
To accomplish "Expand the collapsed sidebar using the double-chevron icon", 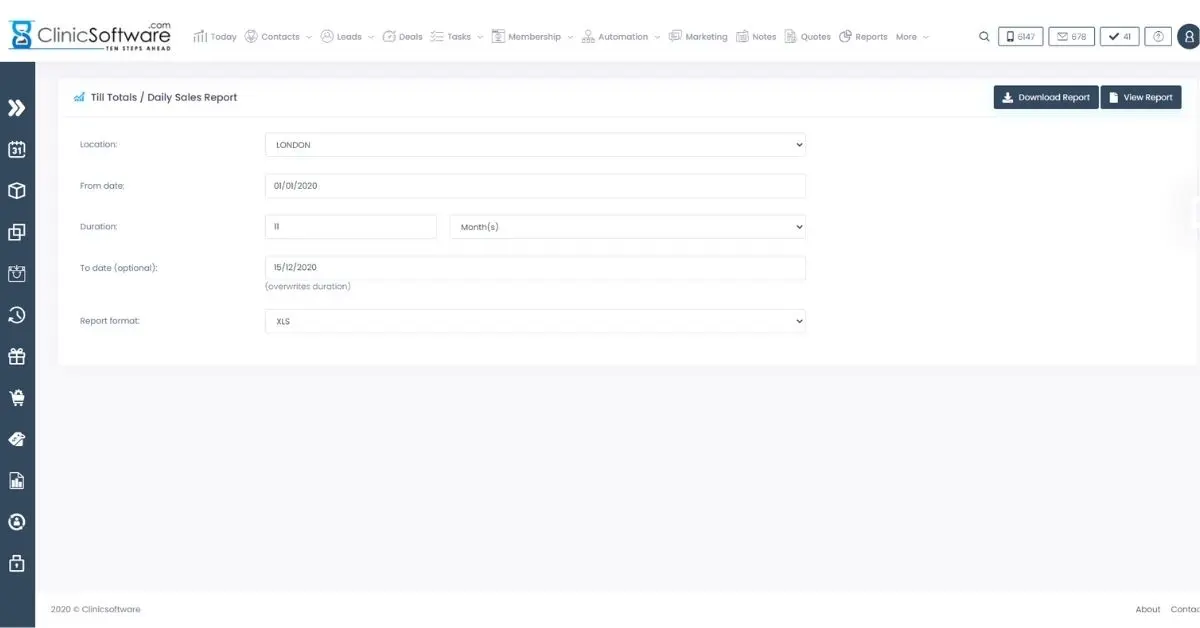I will click(16, 108).
